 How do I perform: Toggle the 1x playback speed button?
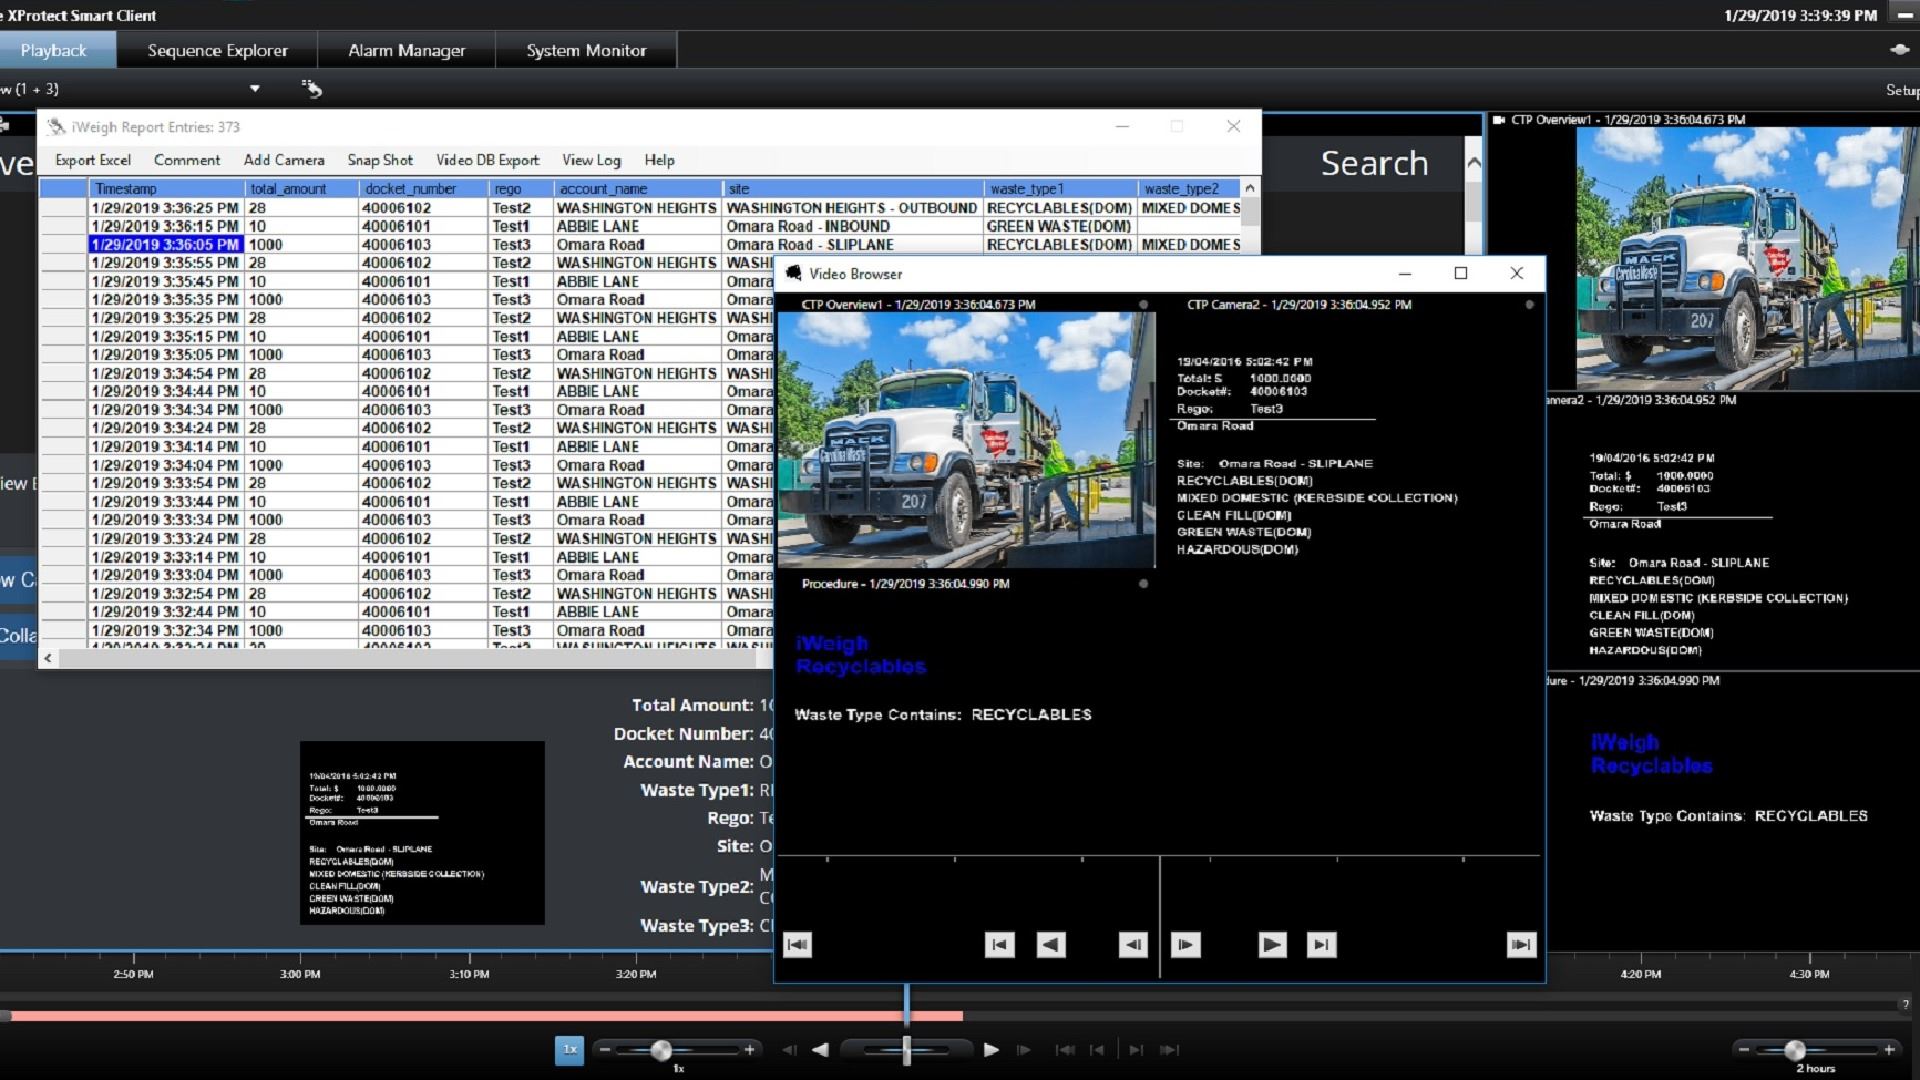click(x=569, y=1049)
